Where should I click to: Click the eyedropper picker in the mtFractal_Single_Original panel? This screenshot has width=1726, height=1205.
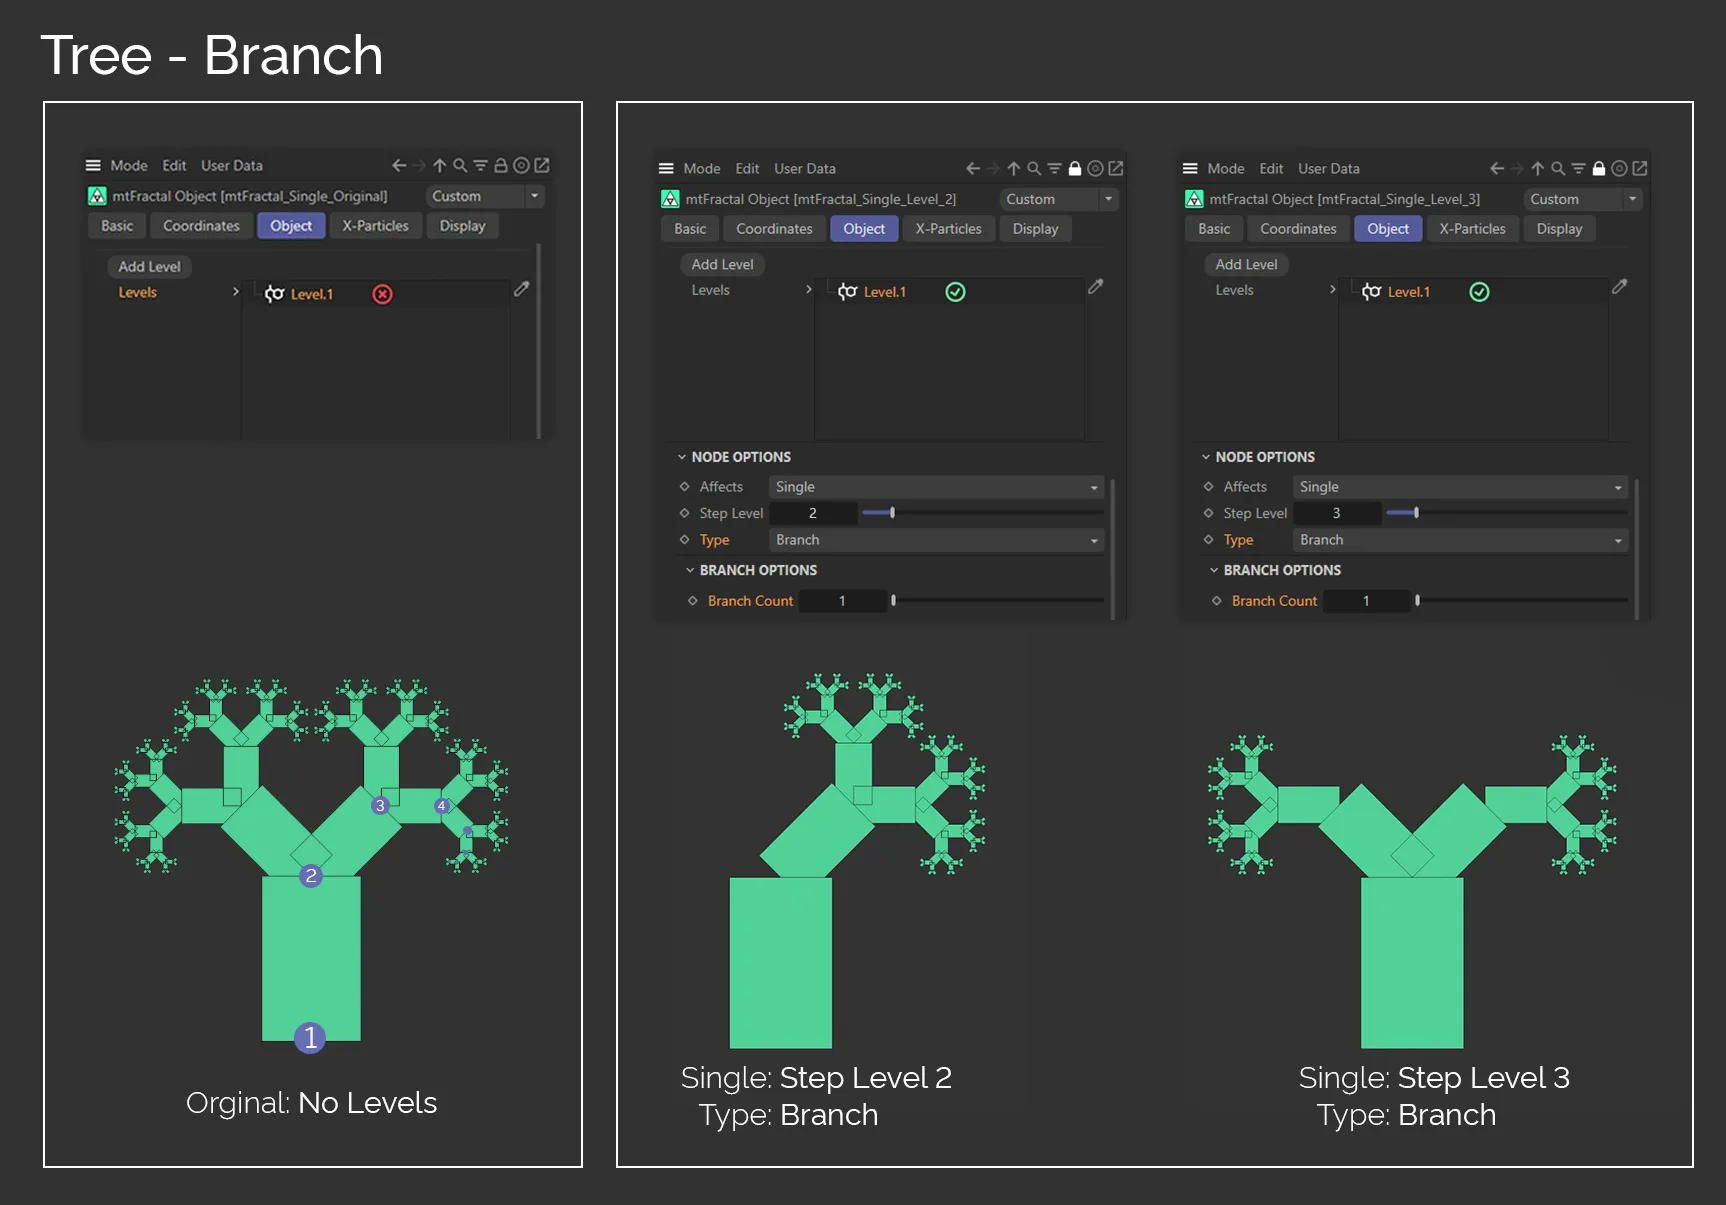click(x=521, y=289)
